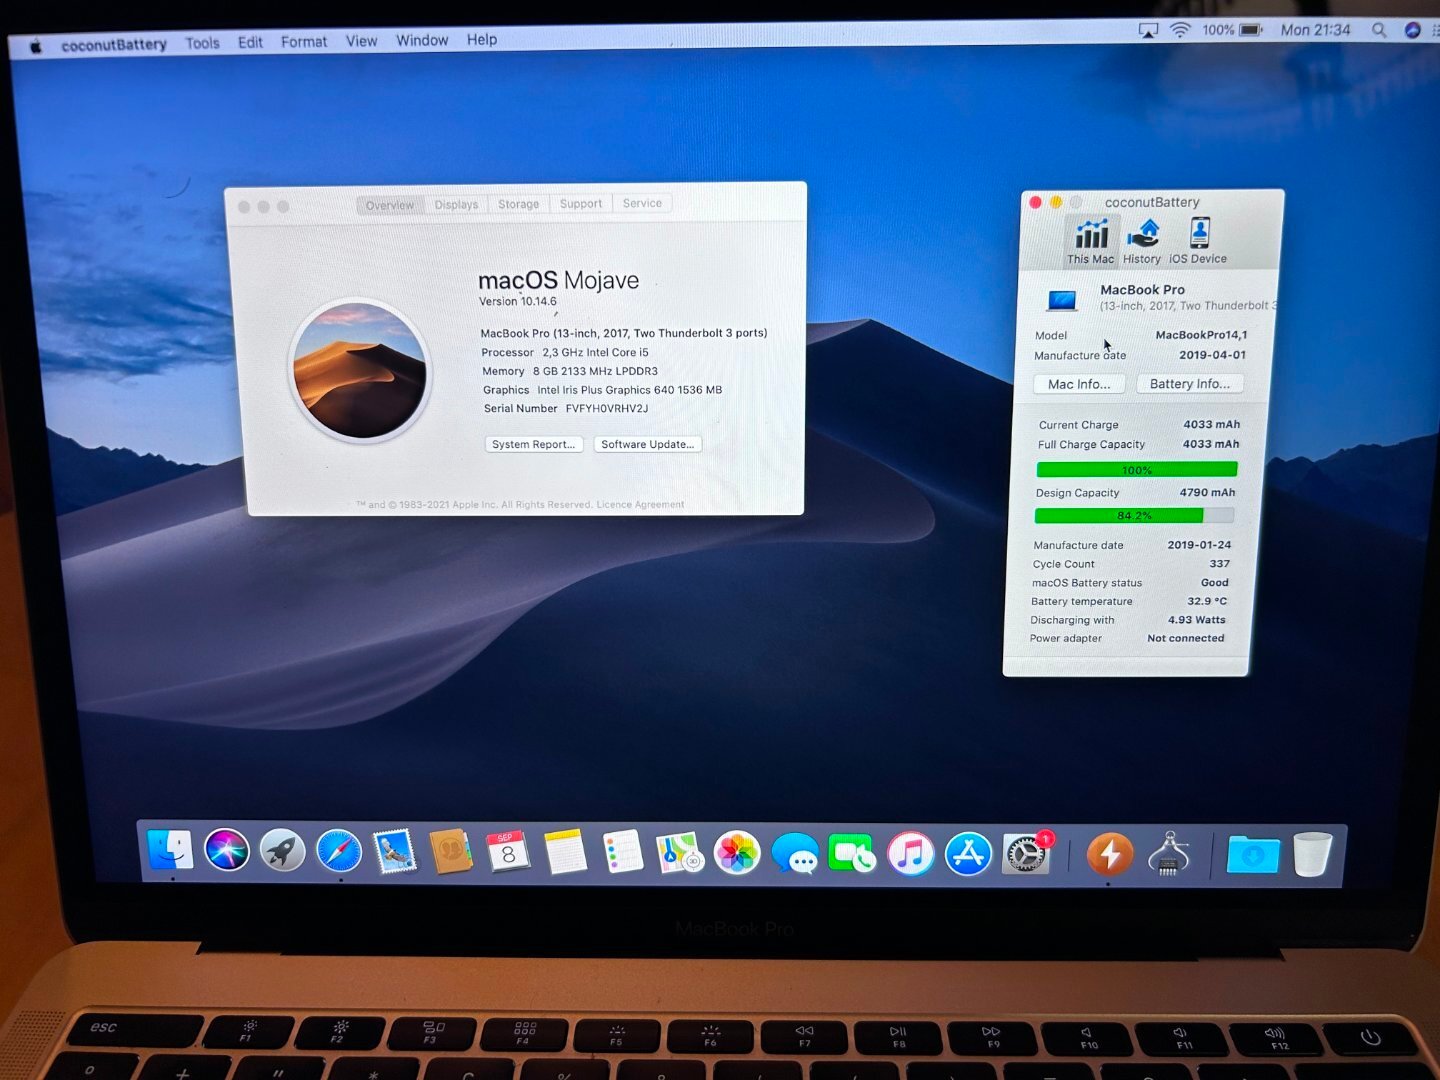Select the This Mac toolbar icon
The height and width of the screenshot is (1080, 1440).
pos(1090,242)
